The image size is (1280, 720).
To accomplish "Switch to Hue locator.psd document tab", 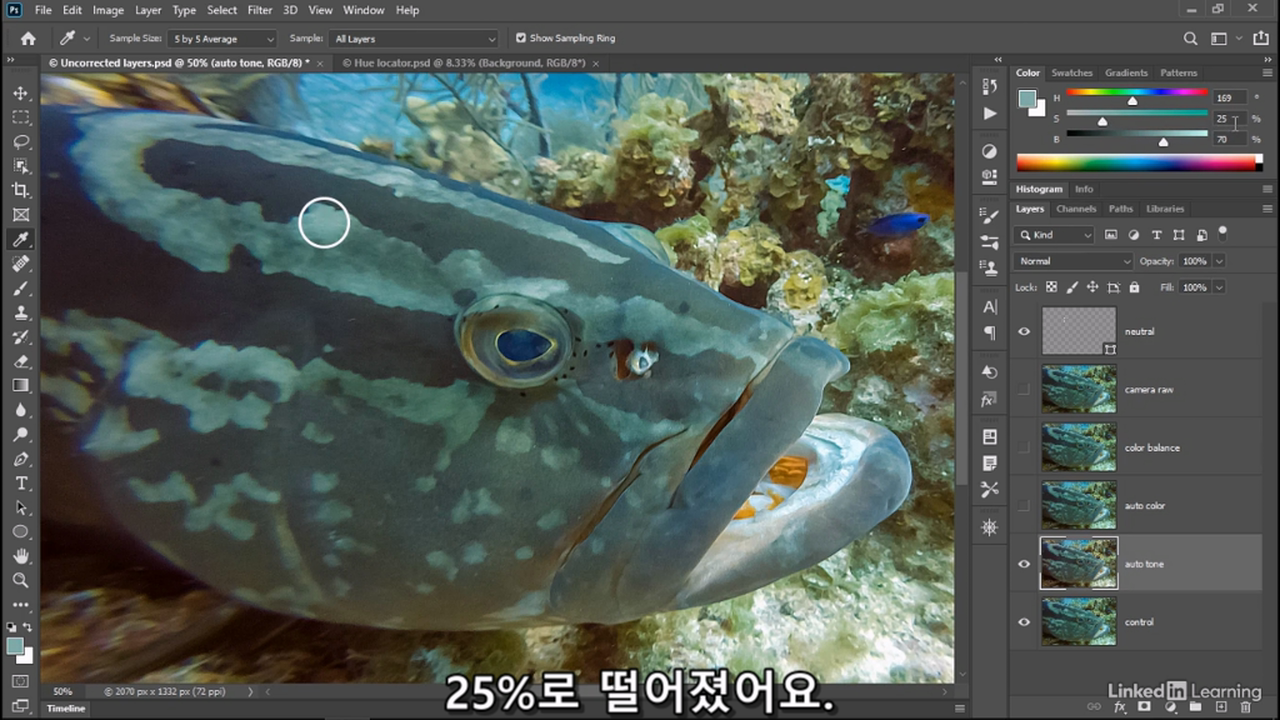I will (463, 63).
